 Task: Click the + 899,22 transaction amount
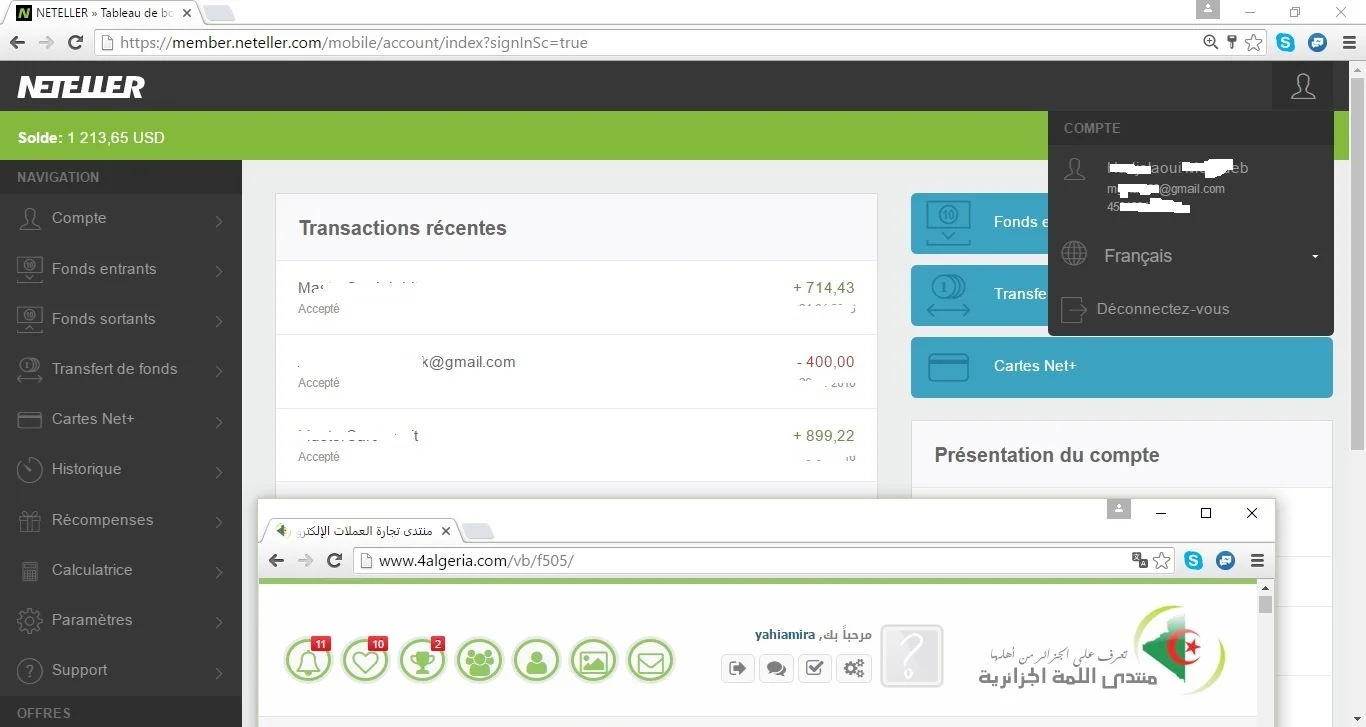coord(824,436)
